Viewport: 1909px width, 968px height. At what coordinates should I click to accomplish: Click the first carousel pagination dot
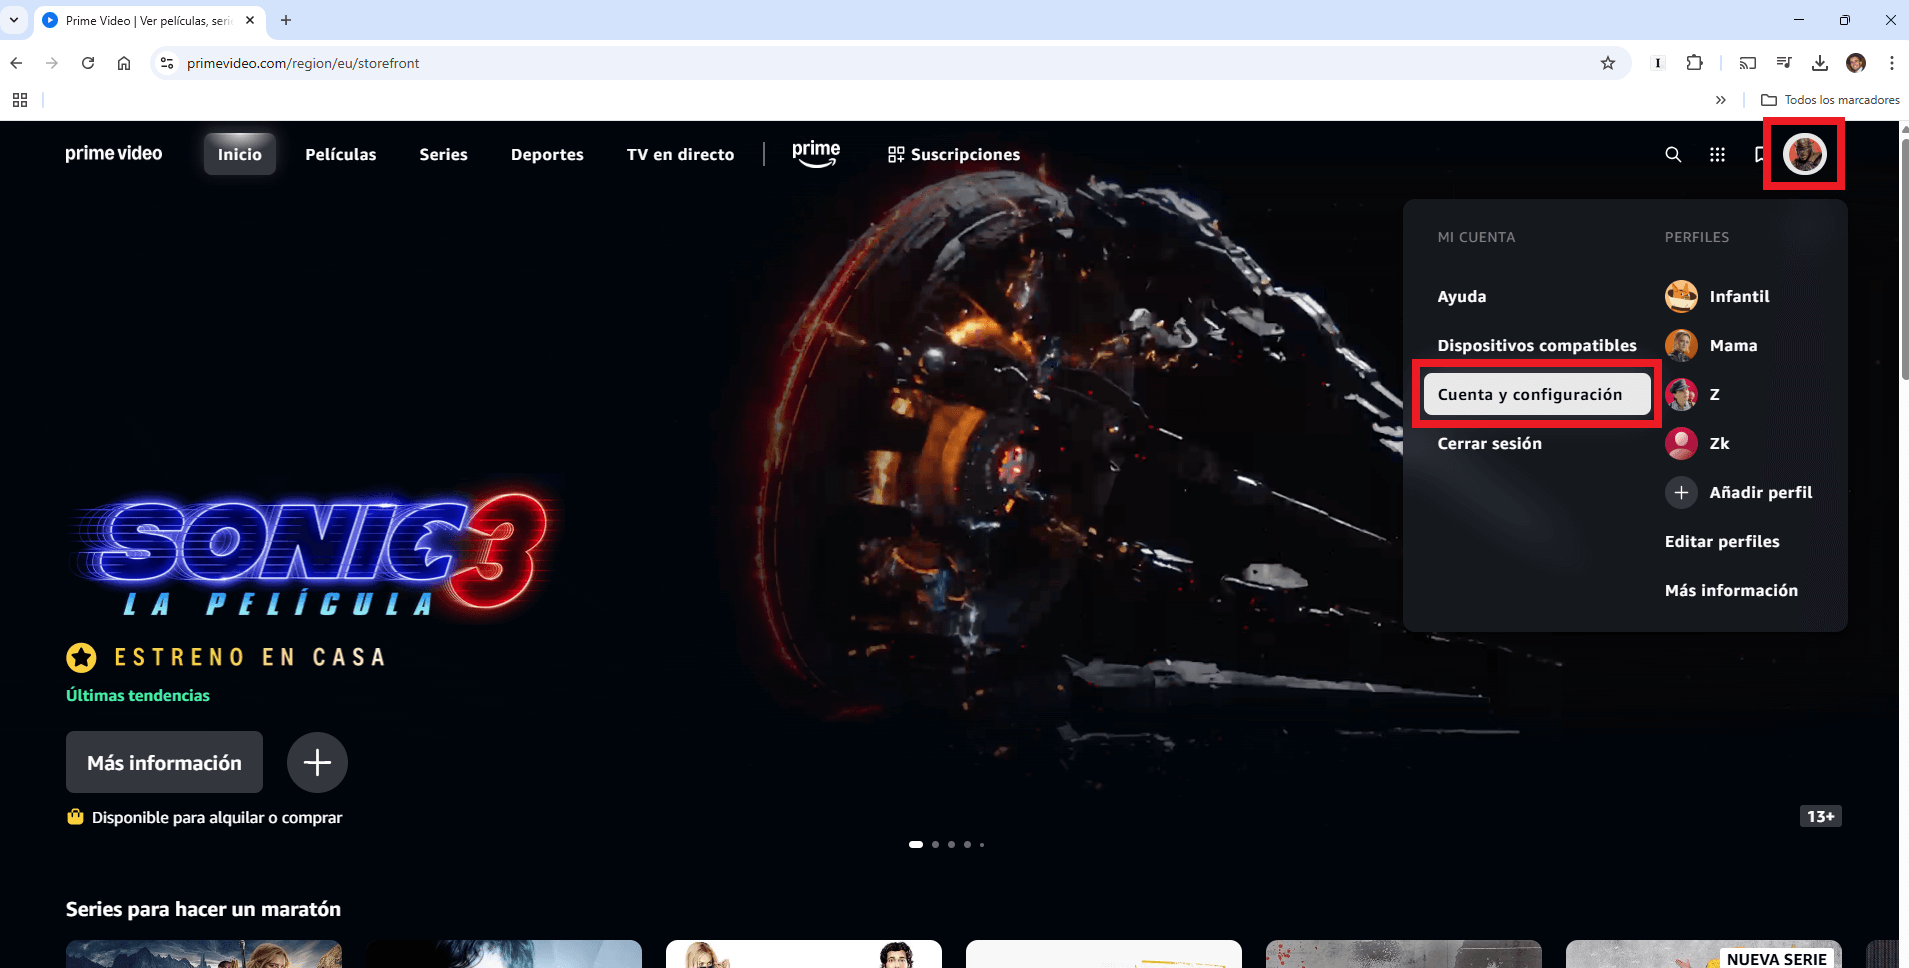pyautogui.click(x=915, y=844)
